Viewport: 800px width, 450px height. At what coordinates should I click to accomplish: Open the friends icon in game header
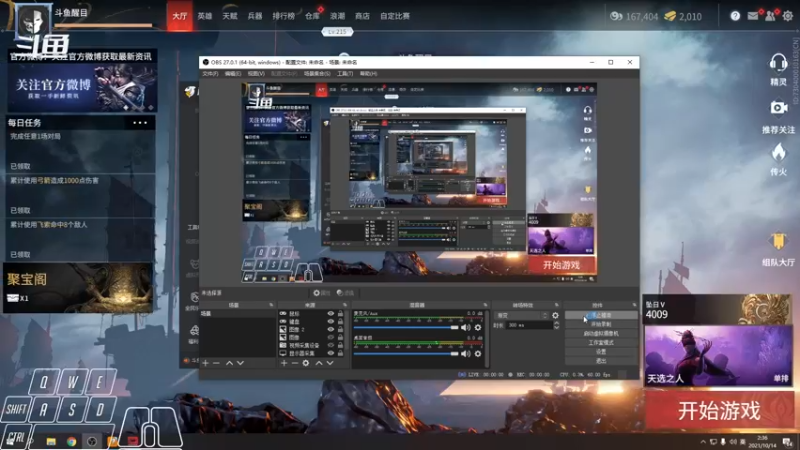tap(770, 16)
